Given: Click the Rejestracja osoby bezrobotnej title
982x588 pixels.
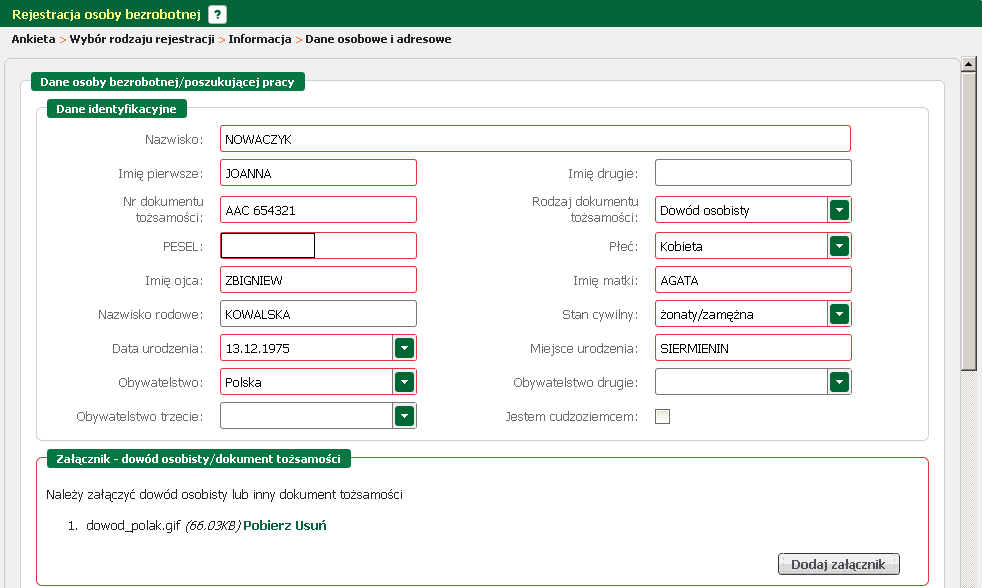Looking at the screenshot, I should click(106, 14).
